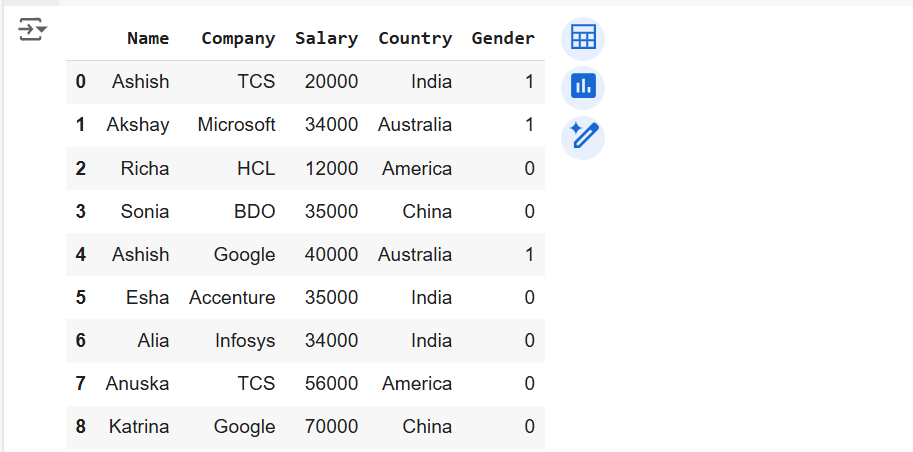Click the Microsoft company cell
Viewport: 913px width, 452px height.
click(x=236, y=125)
